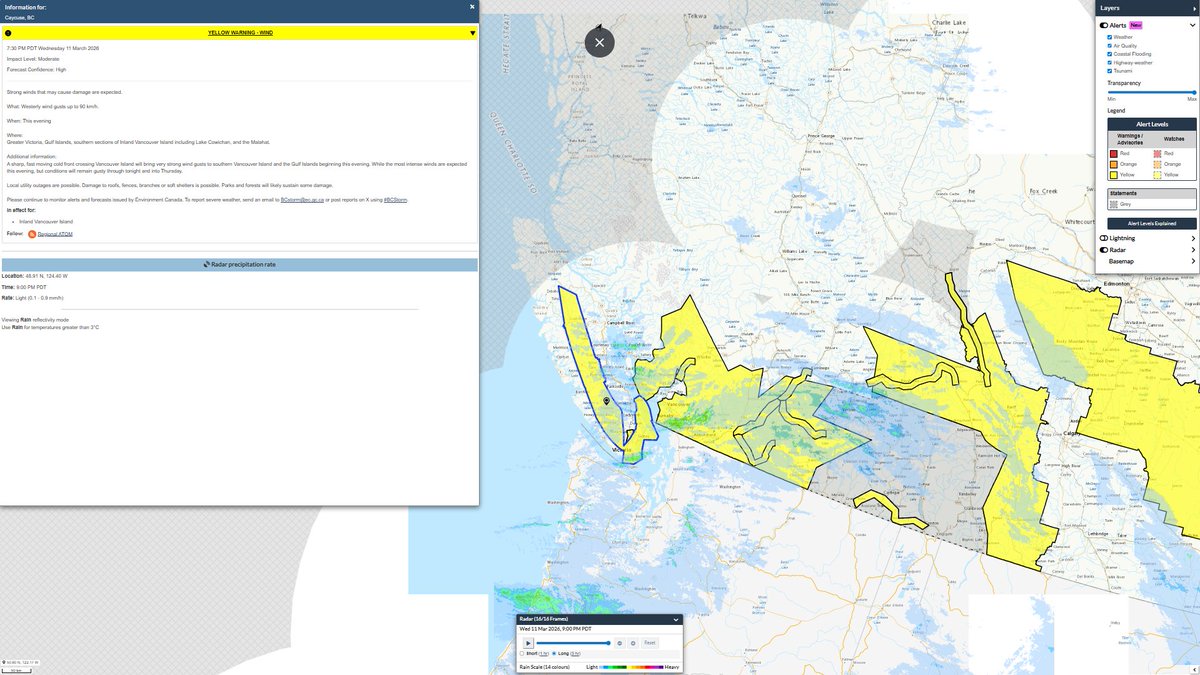Collapse the Layers panel arrow
Screen dimensions: 1200x675
1194,9
